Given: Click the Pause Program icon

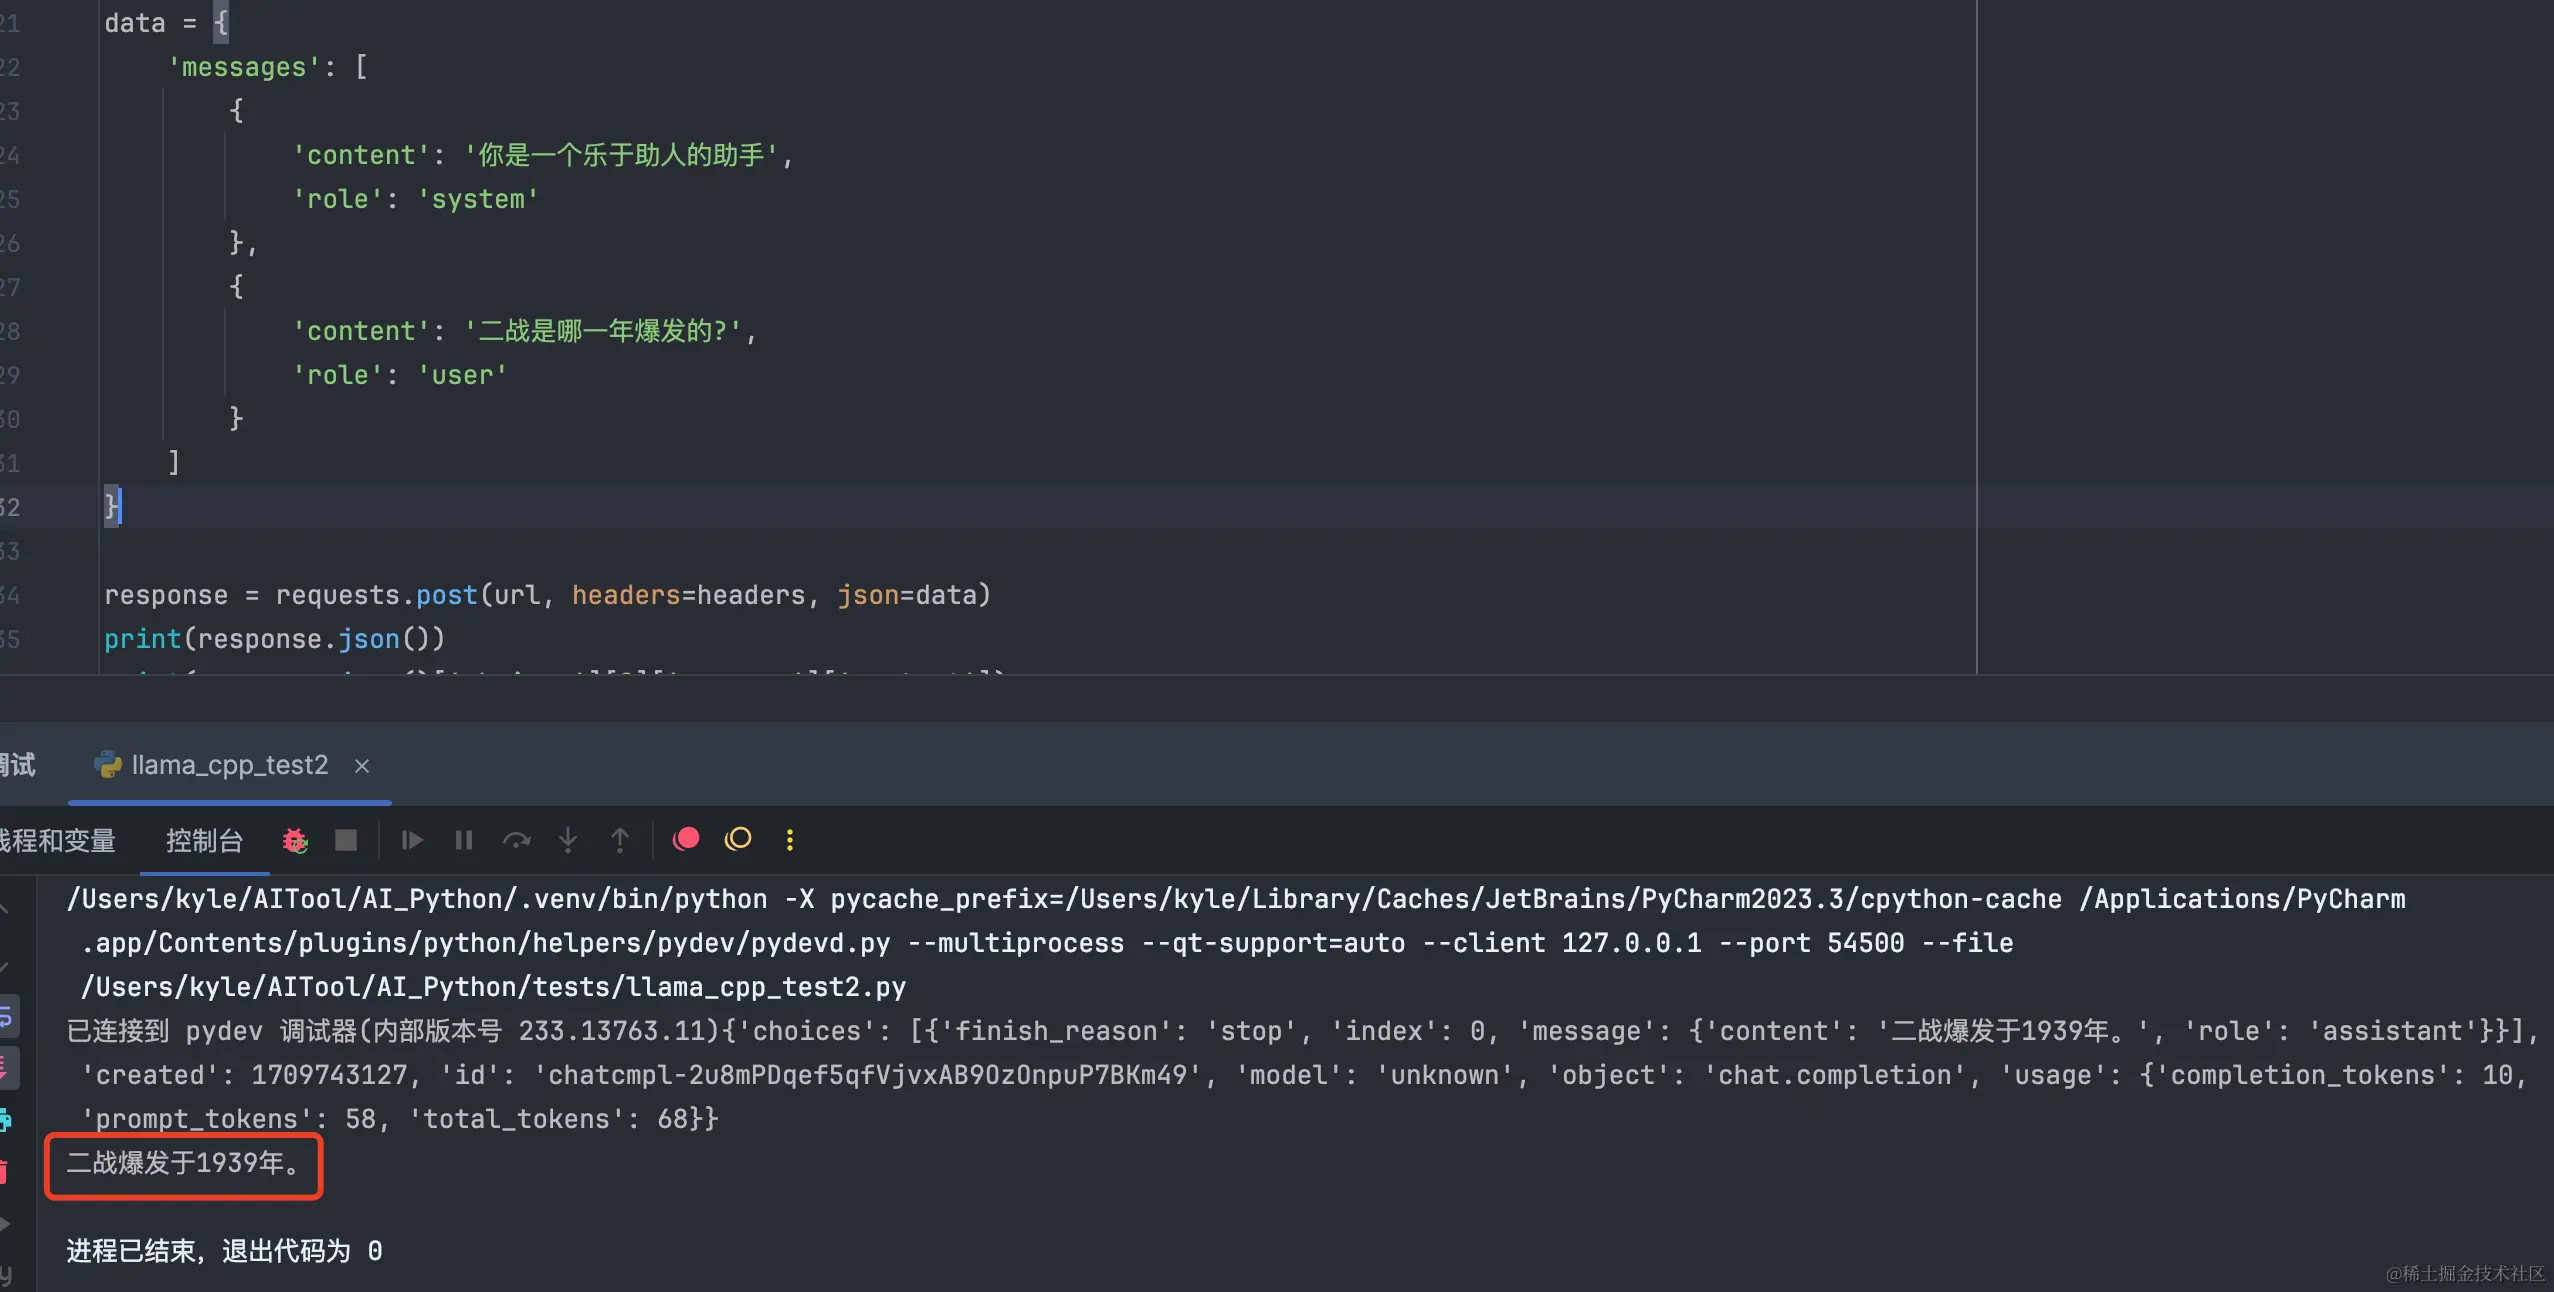Looking at the screenshot, I should point(464,840).
